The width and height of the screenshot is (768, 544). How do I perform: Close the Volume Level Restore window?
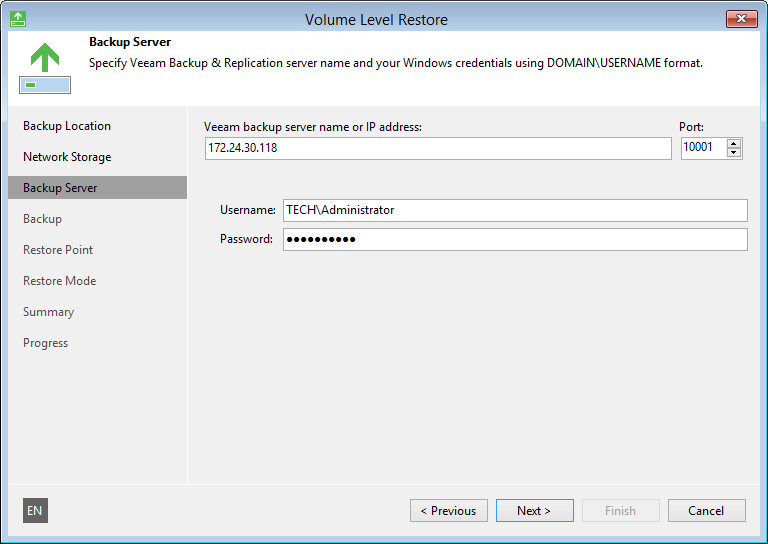point(742,19)
